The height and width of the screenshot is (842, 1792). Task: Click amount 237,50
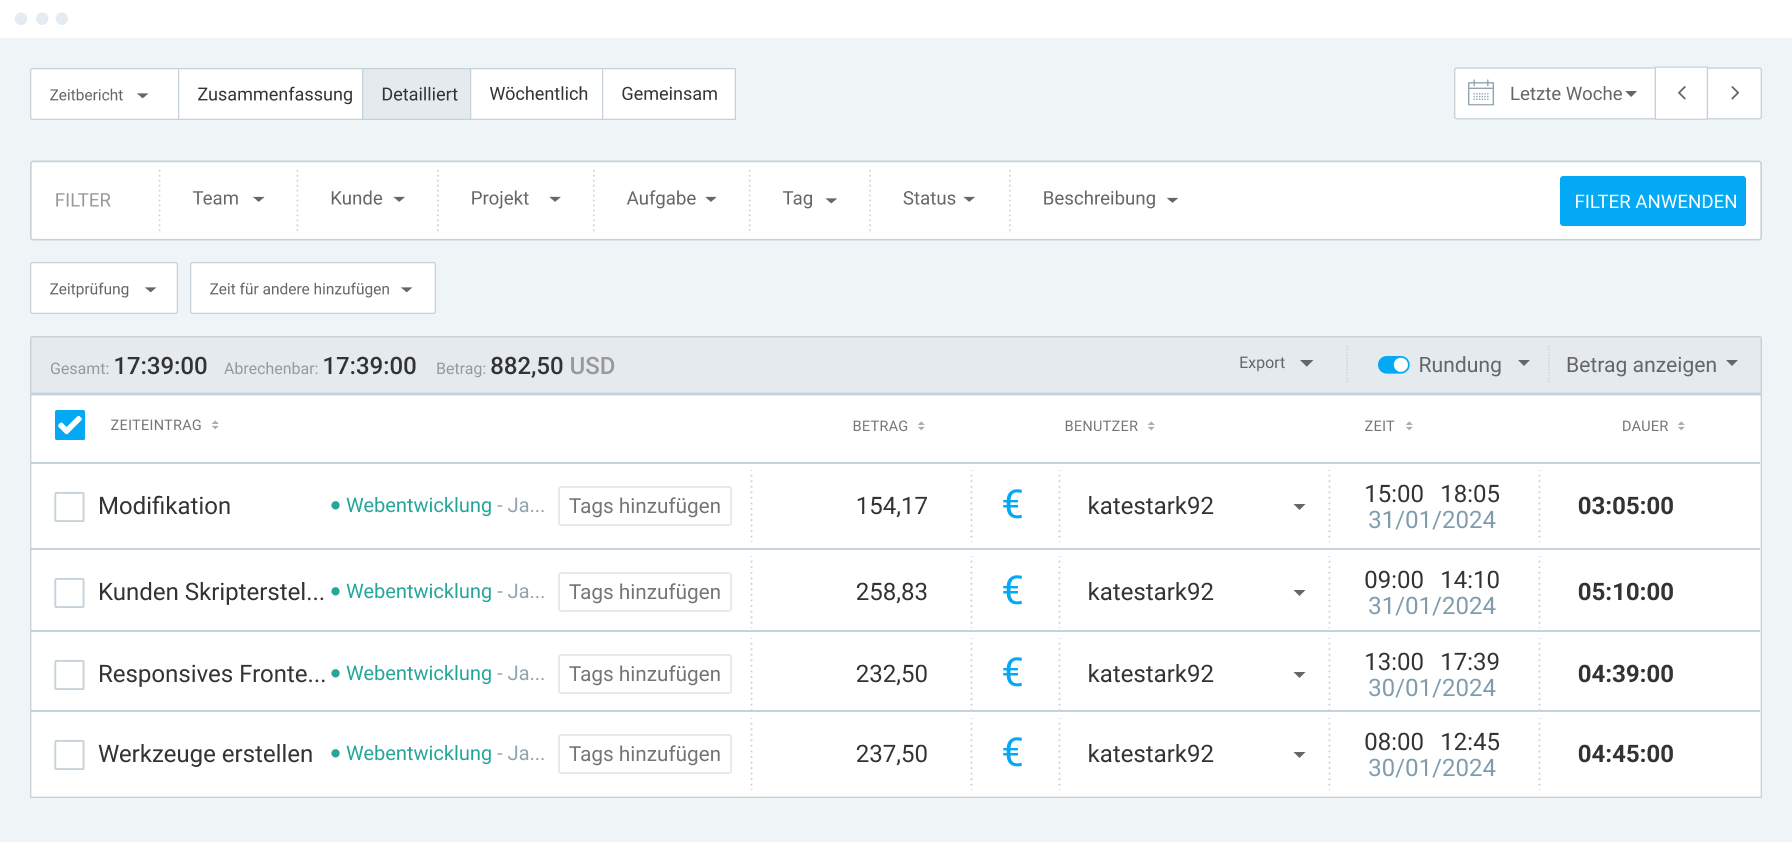pyautogui.click(x=892, y=754)
